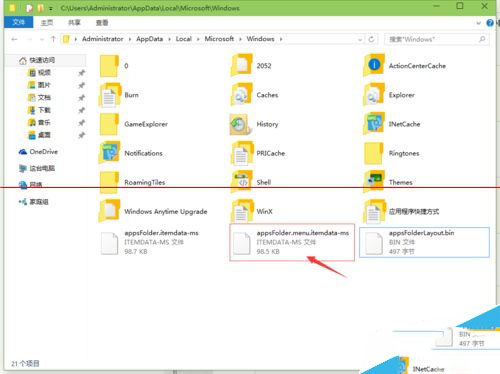Open the WinX folder
The height and width of the screenshot is (374, 500).
252,211
